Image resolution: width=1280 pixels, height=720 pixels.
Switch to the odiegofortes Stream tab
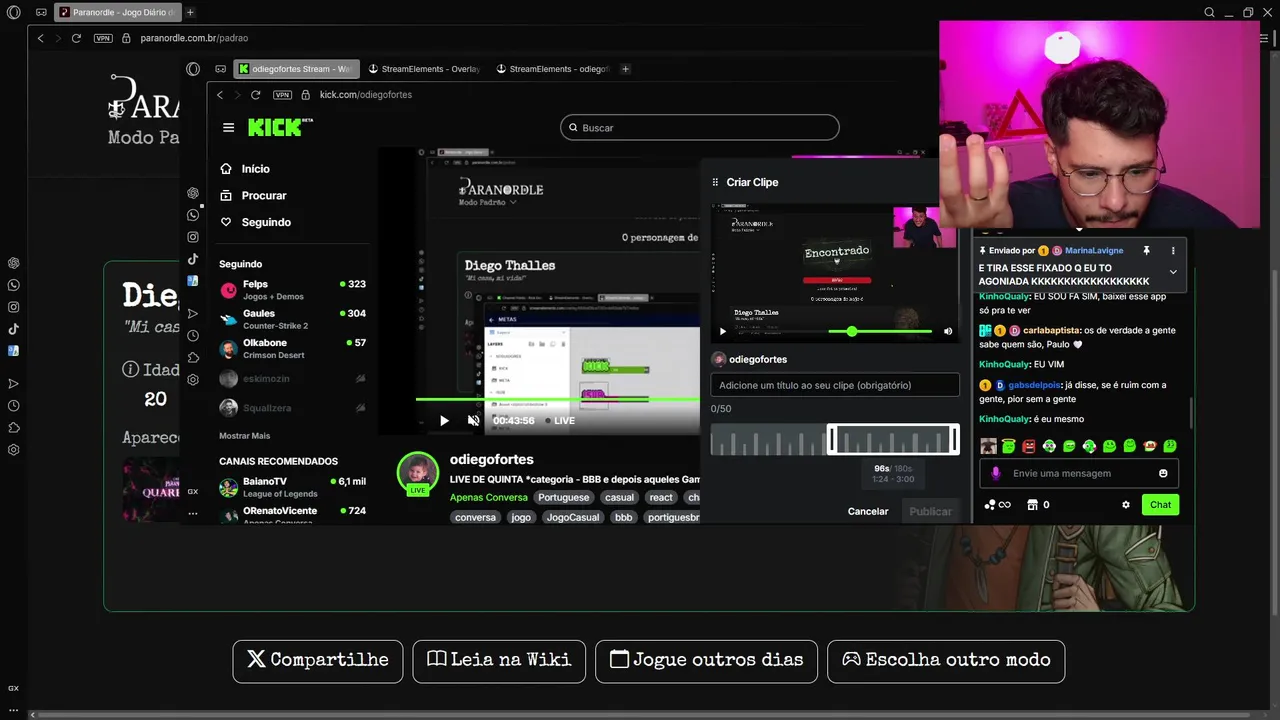click(294, 69)
